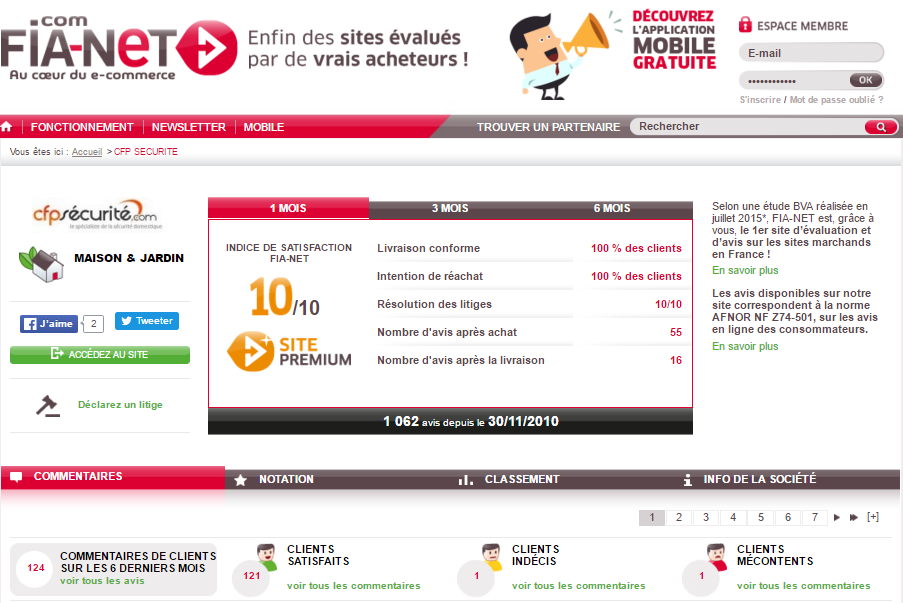Click the Livraison conforme row label
903x603 pixels.
[428, 248]
